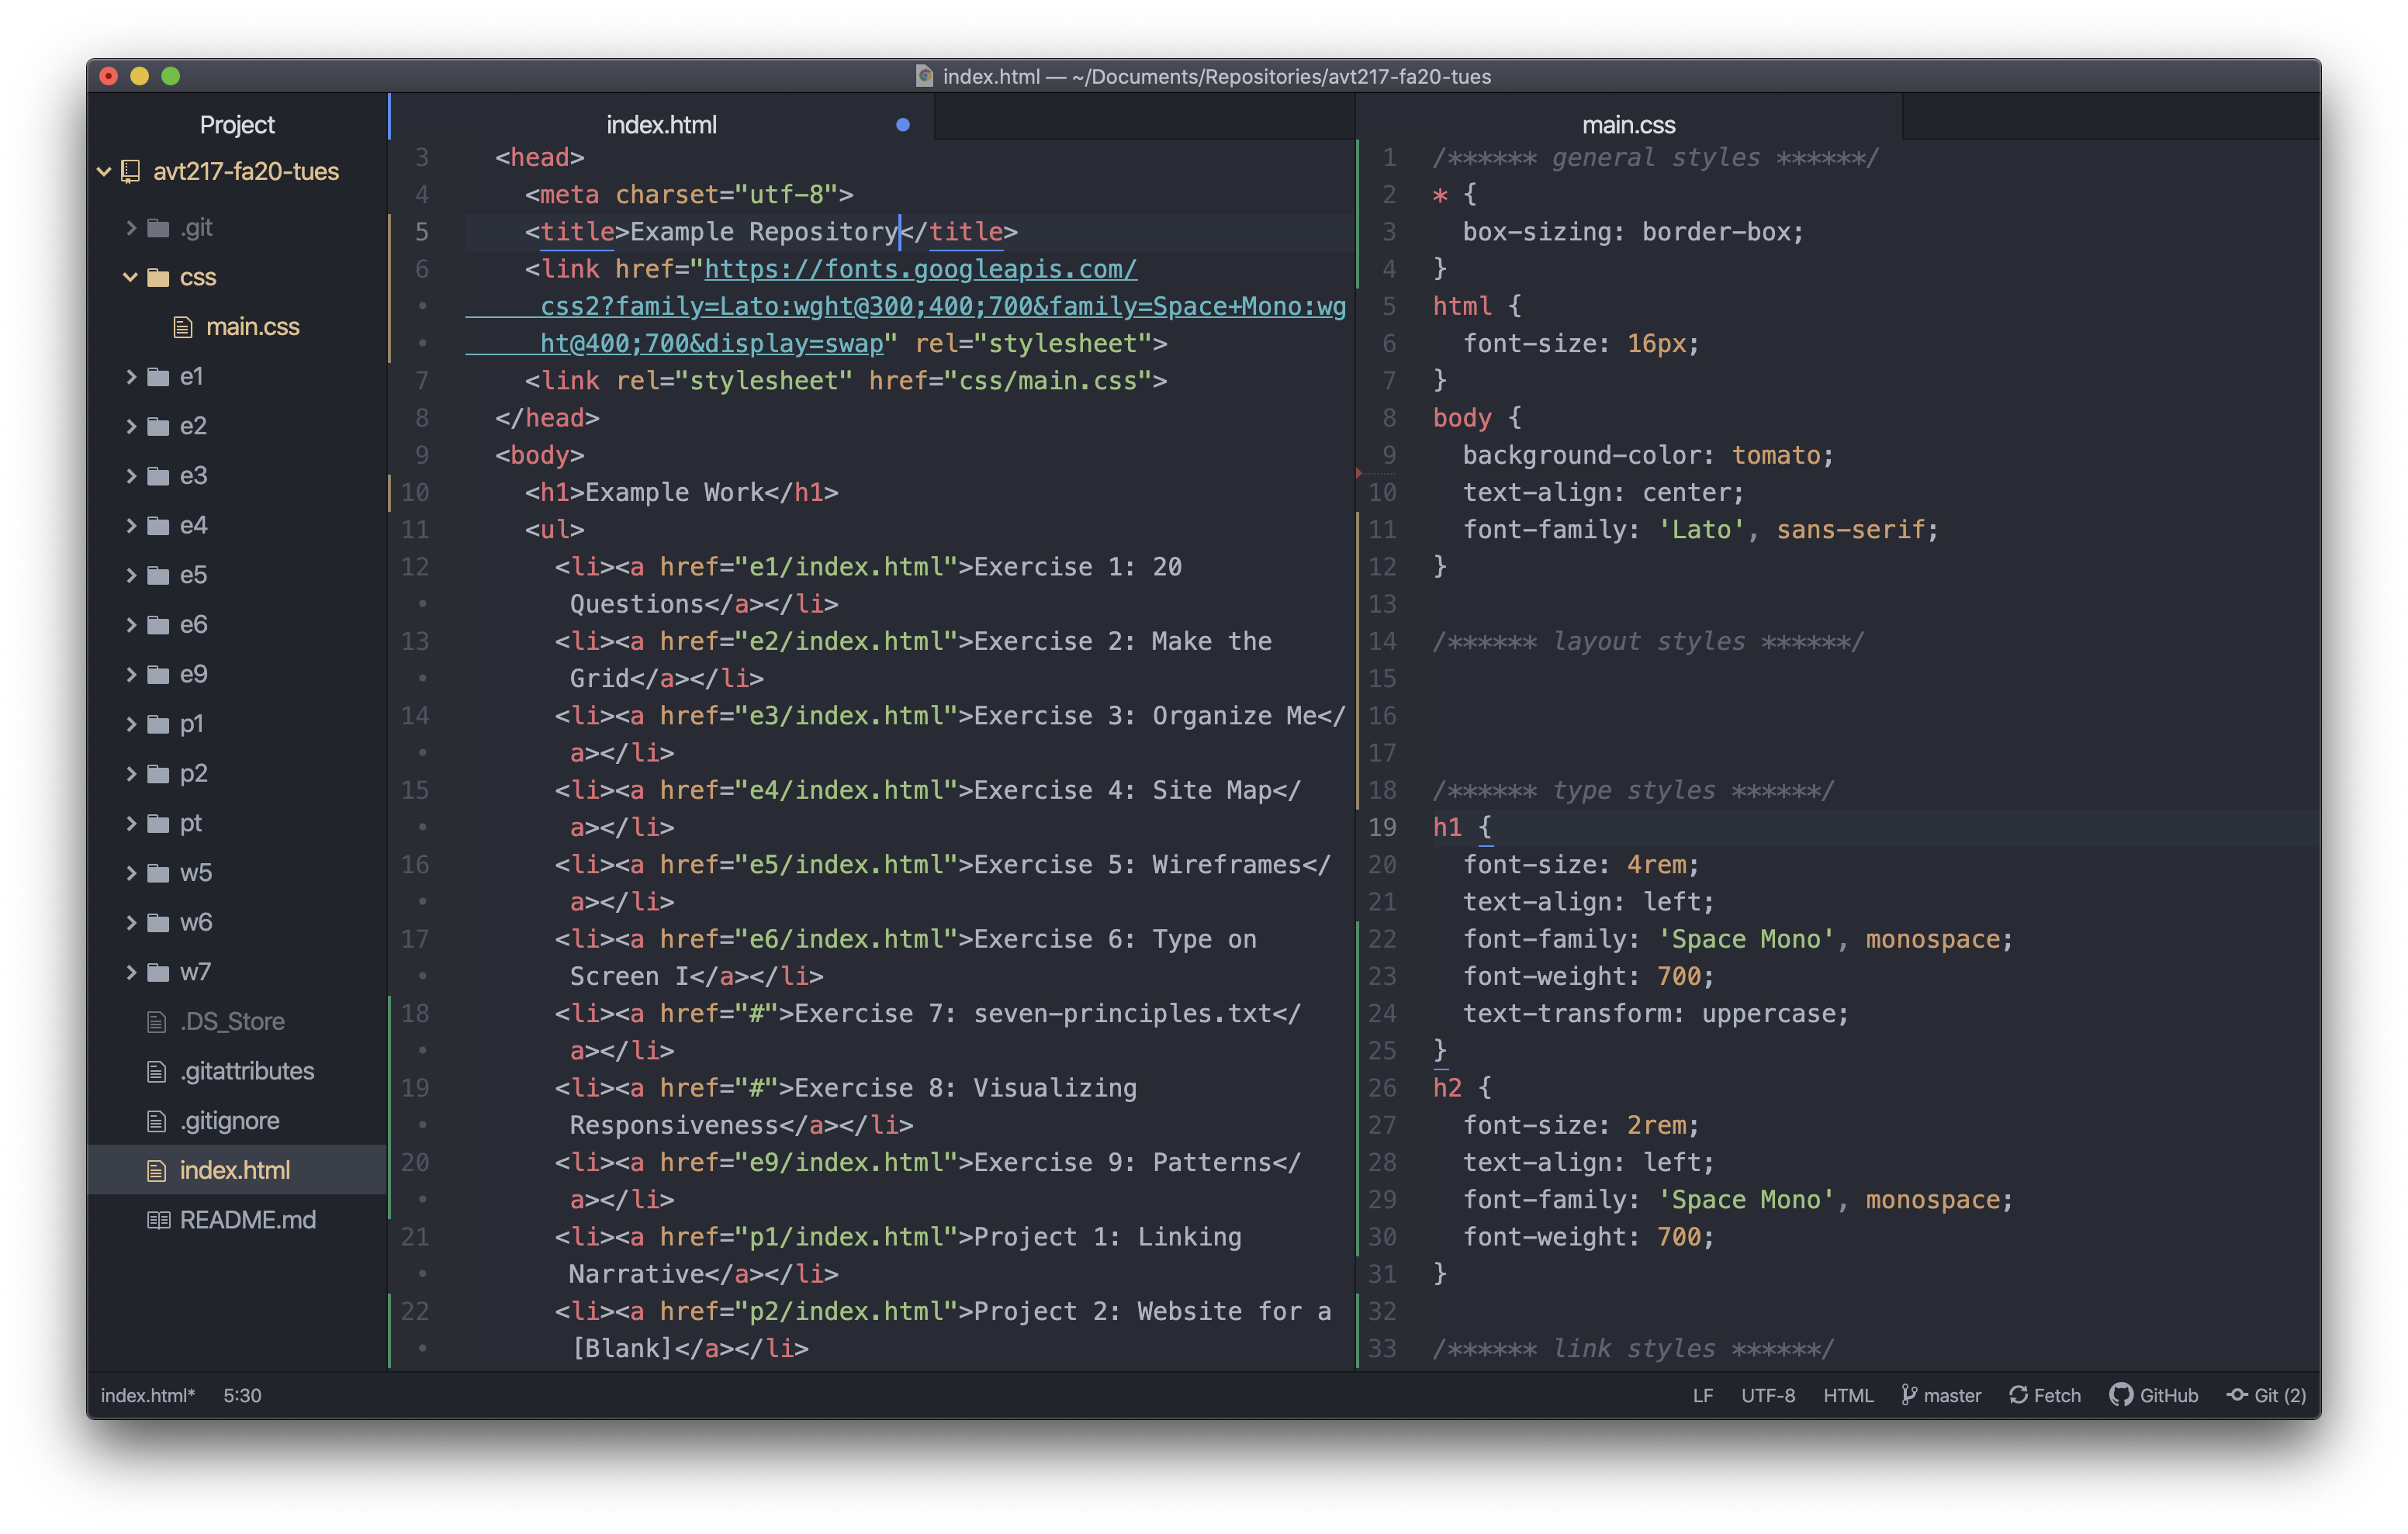The width and height of the screenshot is (2408, 1534).
Task: Click the w5 folder icon
Action: 158,873
